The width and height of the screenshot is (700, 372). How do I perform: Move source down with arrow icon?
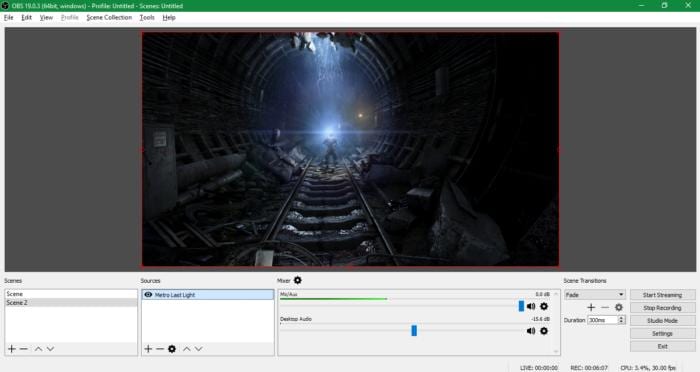tap(199, 349)
